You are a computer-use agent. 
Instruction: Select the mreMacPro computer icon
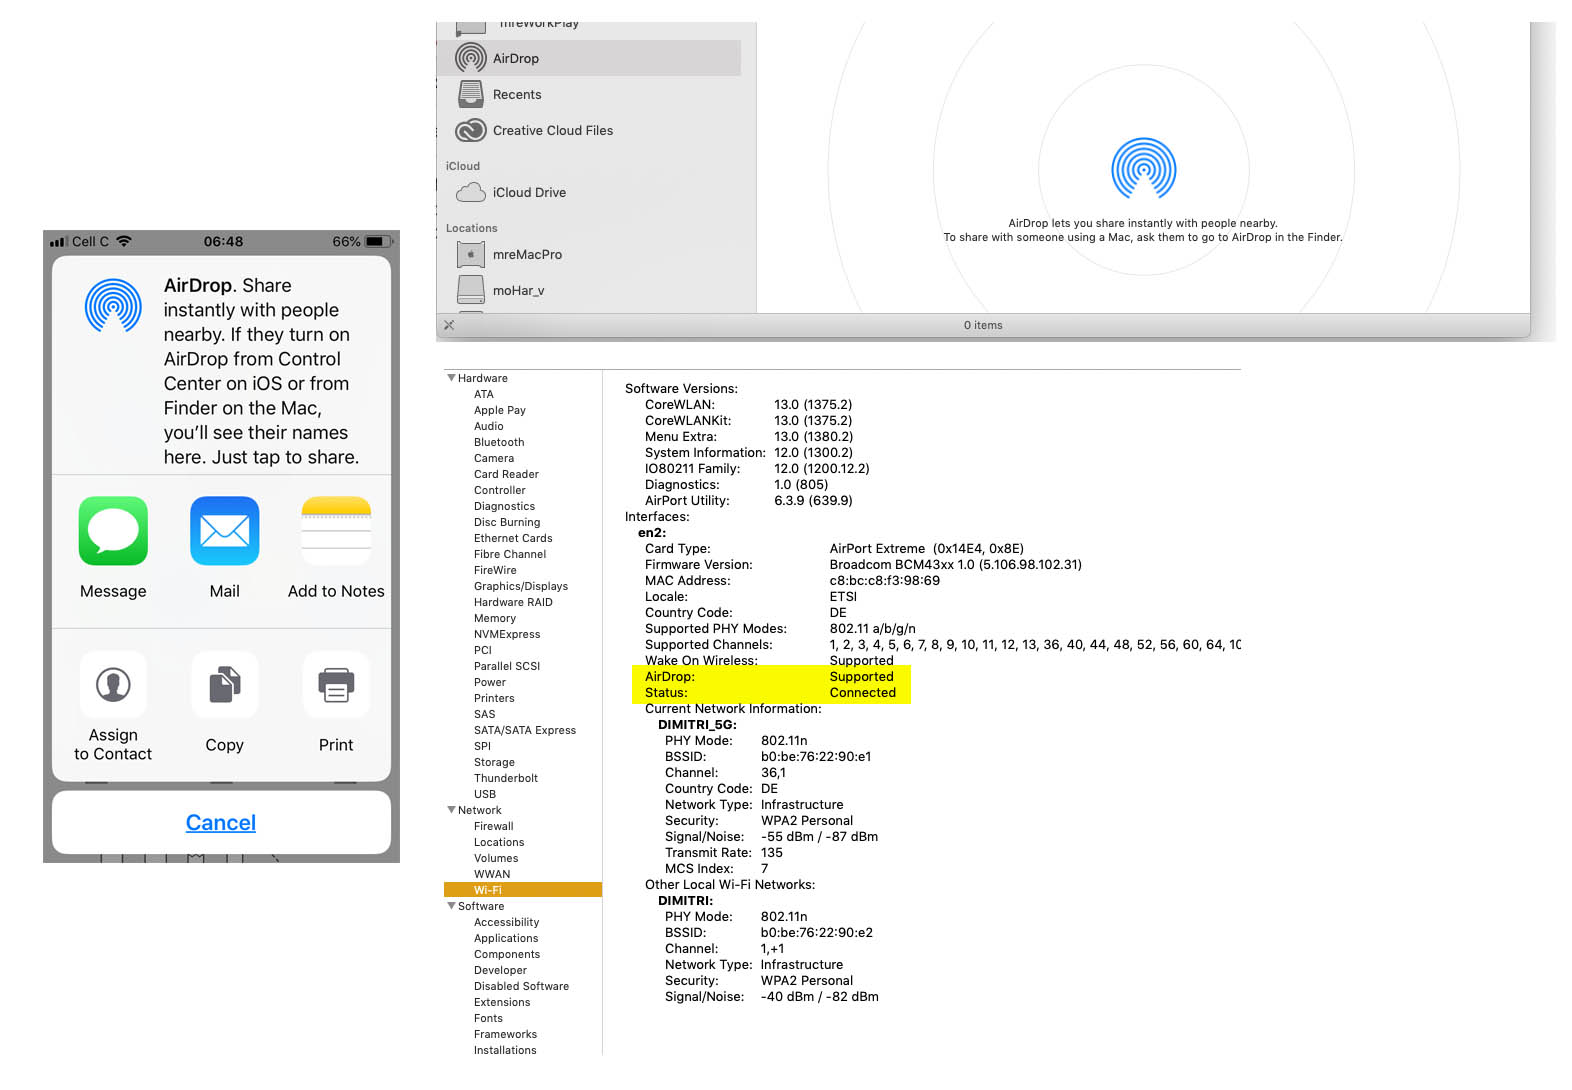click(470, 254)
